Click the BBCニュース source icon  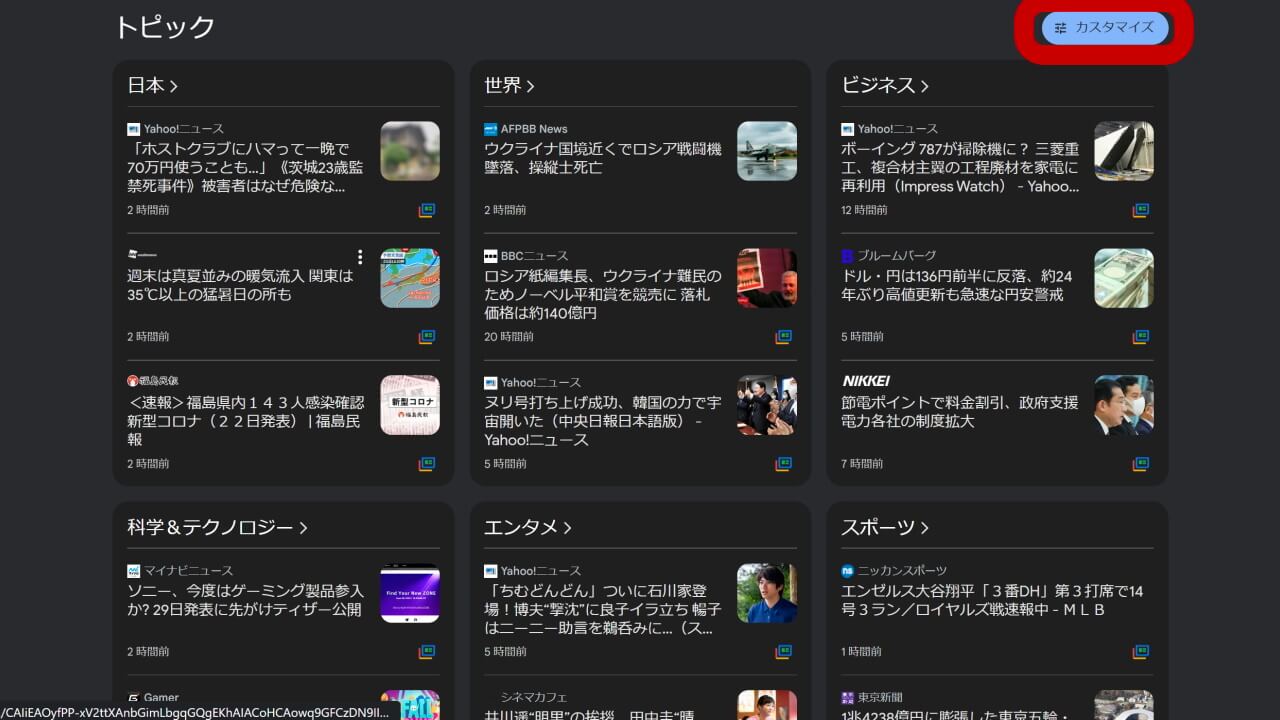coord(489,255)
